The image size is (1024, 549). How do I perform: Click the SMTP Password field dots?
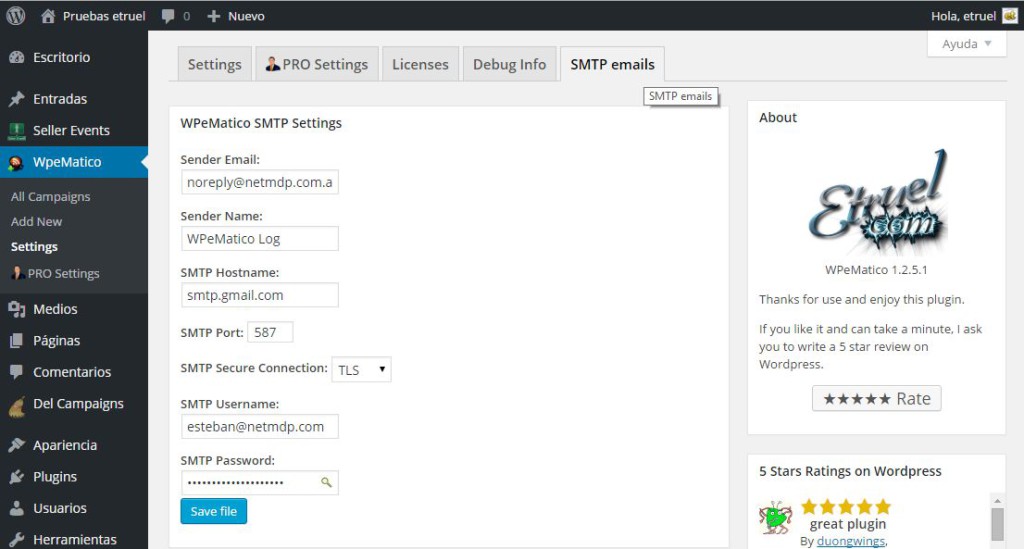pyautogui.click(x=236, y=482)
